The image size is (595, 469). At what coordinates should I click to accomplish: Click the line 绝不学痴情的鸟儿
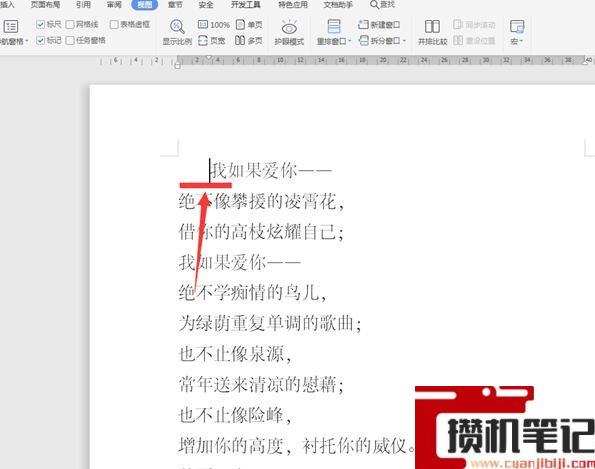click(x=252, y=293)
